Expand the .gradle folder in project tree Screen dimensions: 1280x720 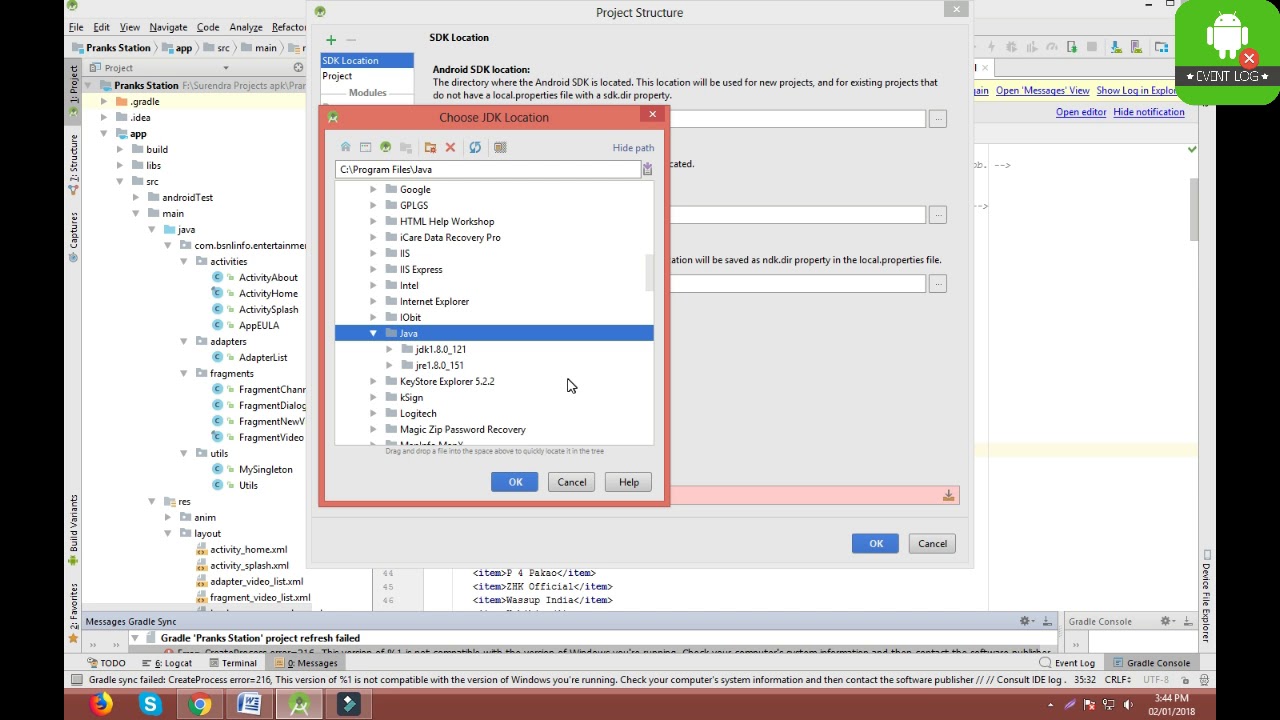103,101
